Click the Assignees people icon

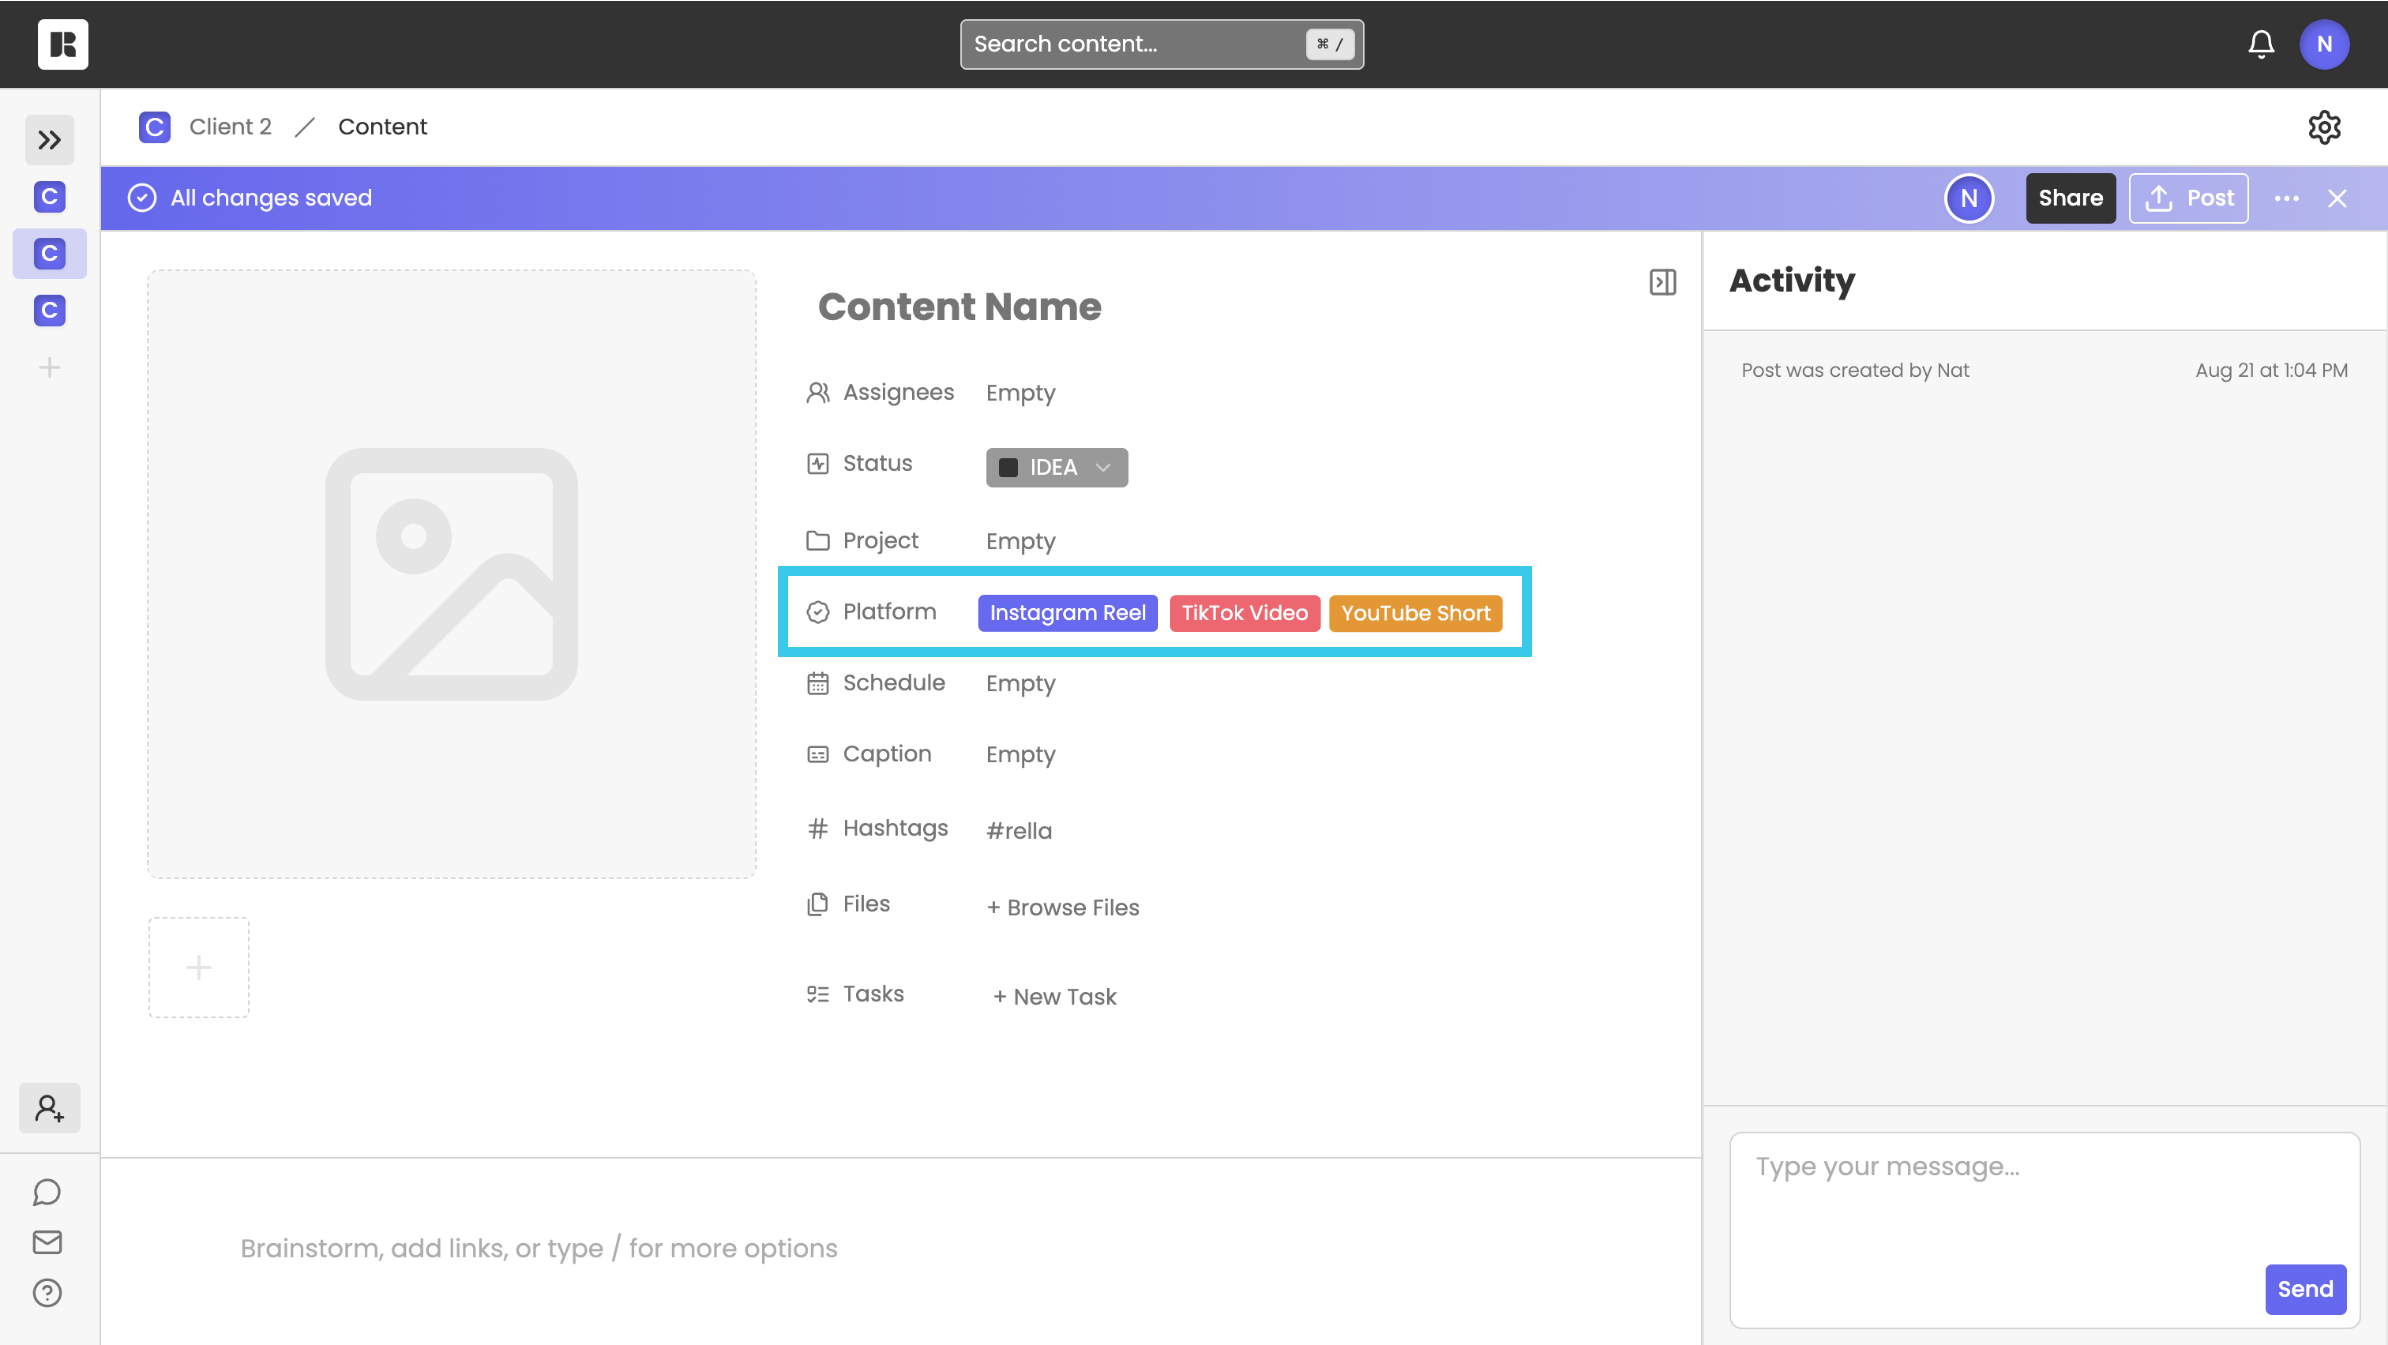(x=817, y=392)
